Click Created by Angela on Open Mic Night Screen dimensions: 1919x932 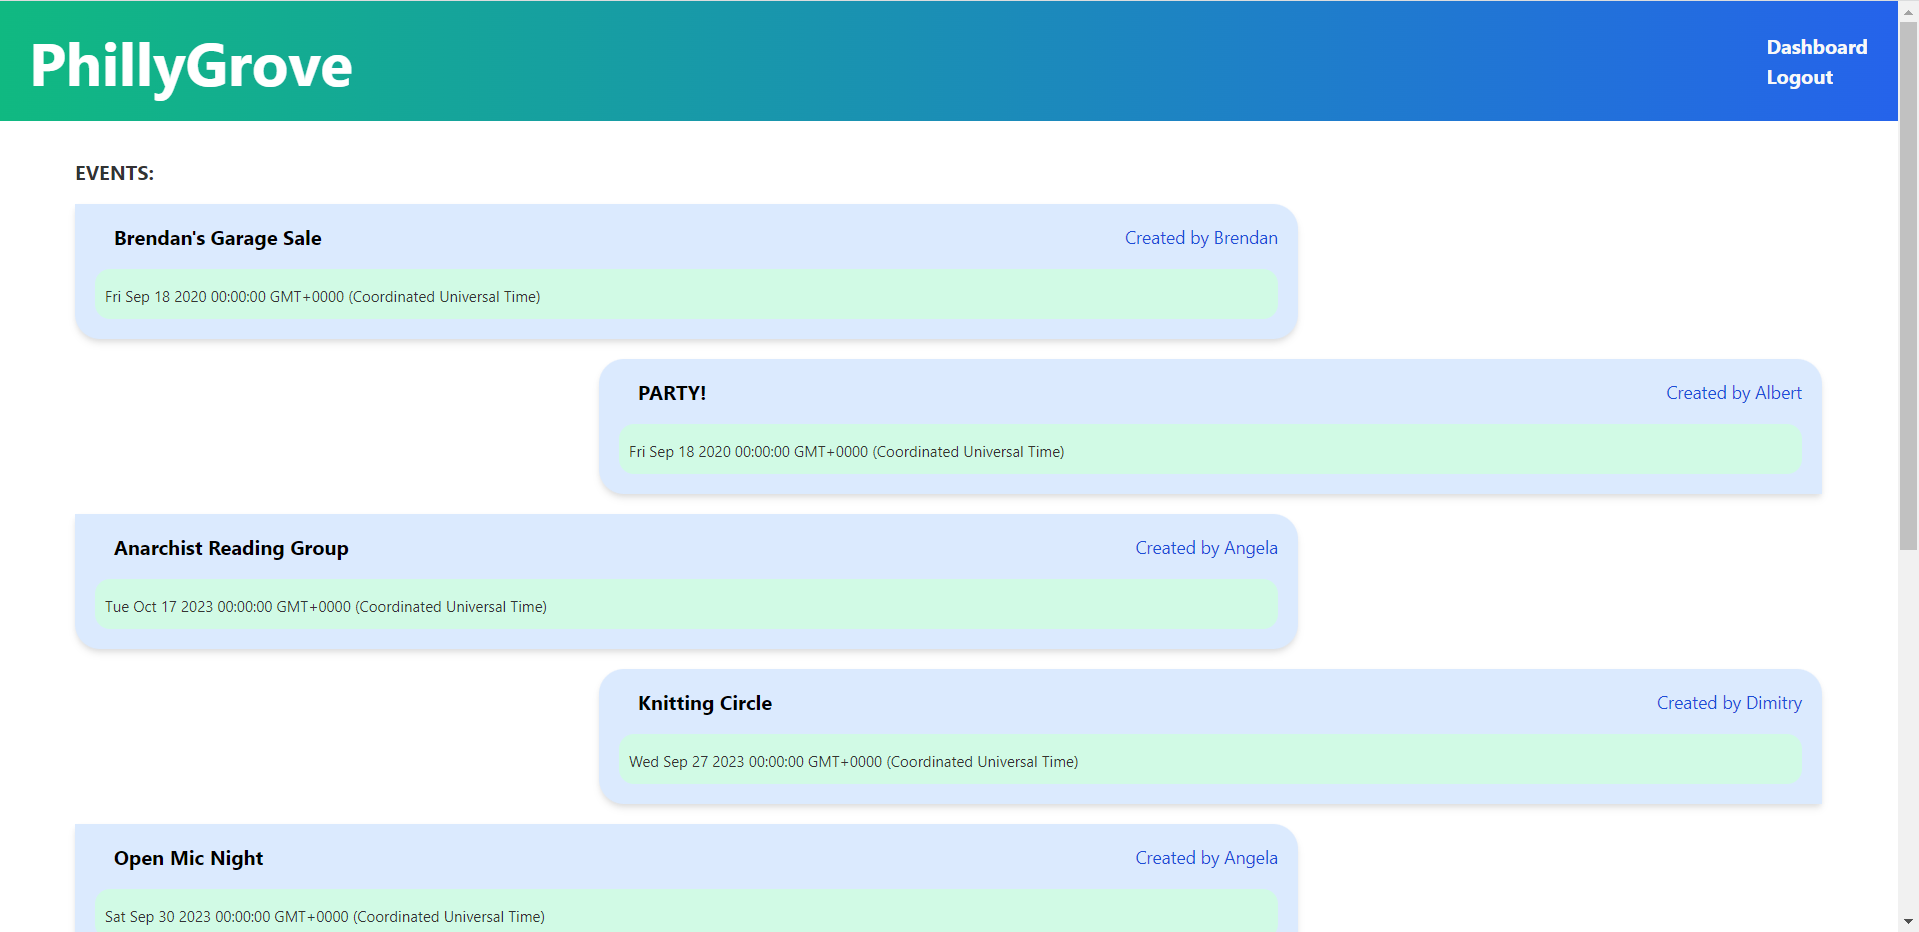(1206, 858)
